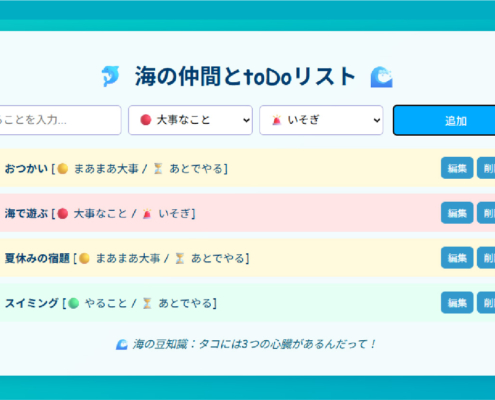495x400 pixels.
Task: Click the siren icon in 海で遊ぶ row
Action: point(147,213)
